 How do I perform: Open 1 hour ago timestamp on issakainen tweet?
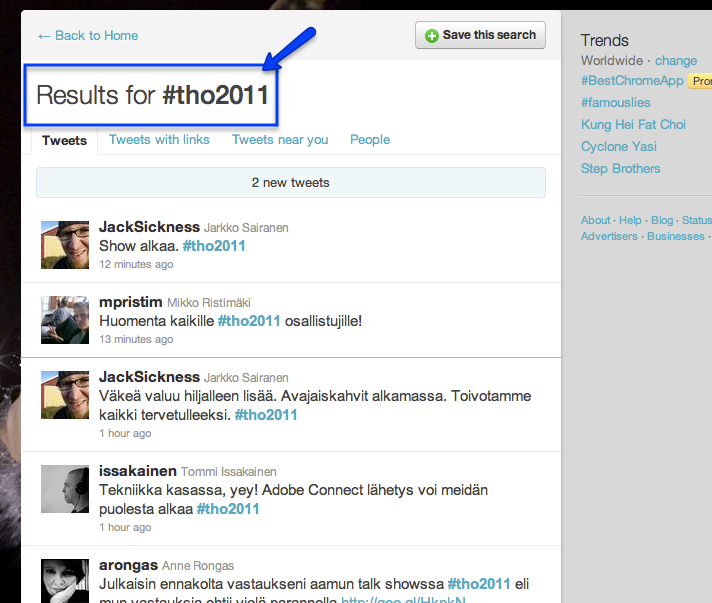[x=125, y=527]
